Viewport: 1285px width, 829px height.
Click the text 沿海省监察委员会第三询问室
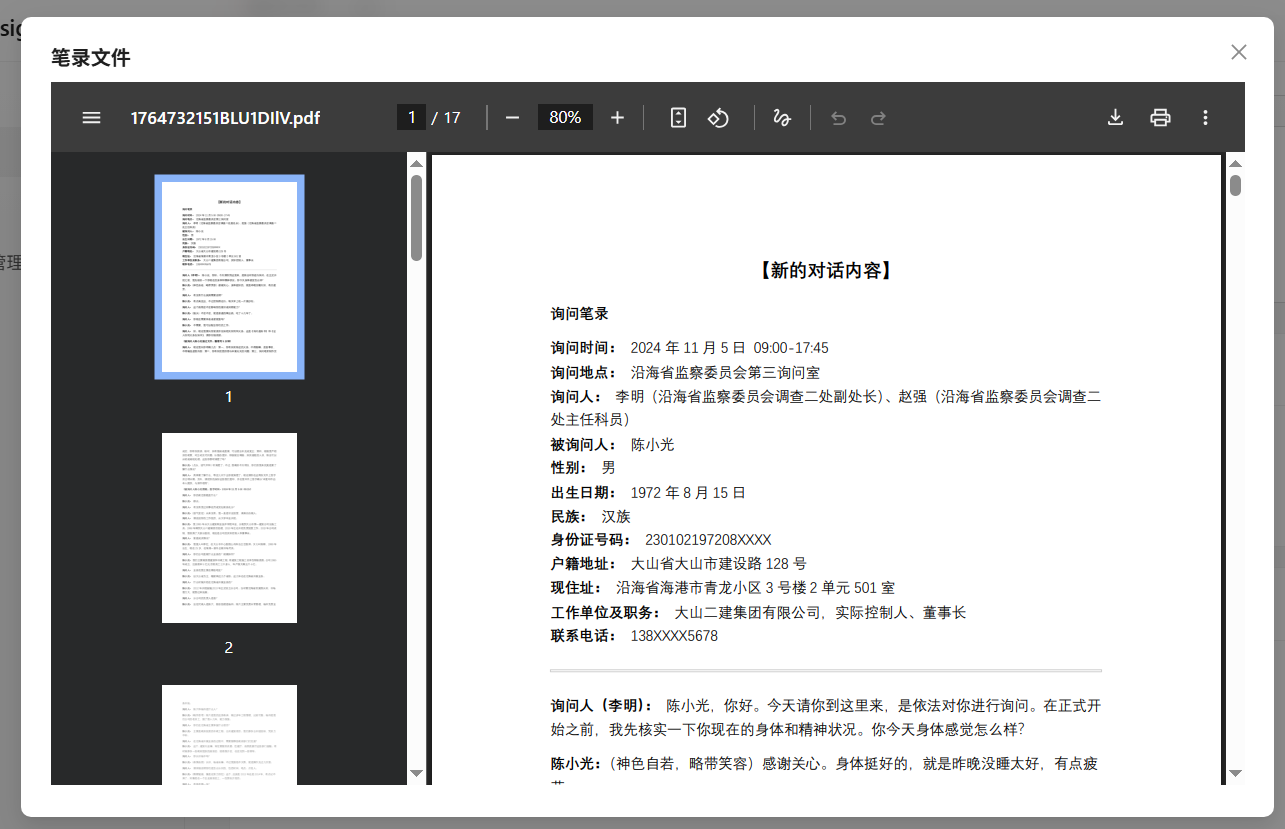pos(725,372)
